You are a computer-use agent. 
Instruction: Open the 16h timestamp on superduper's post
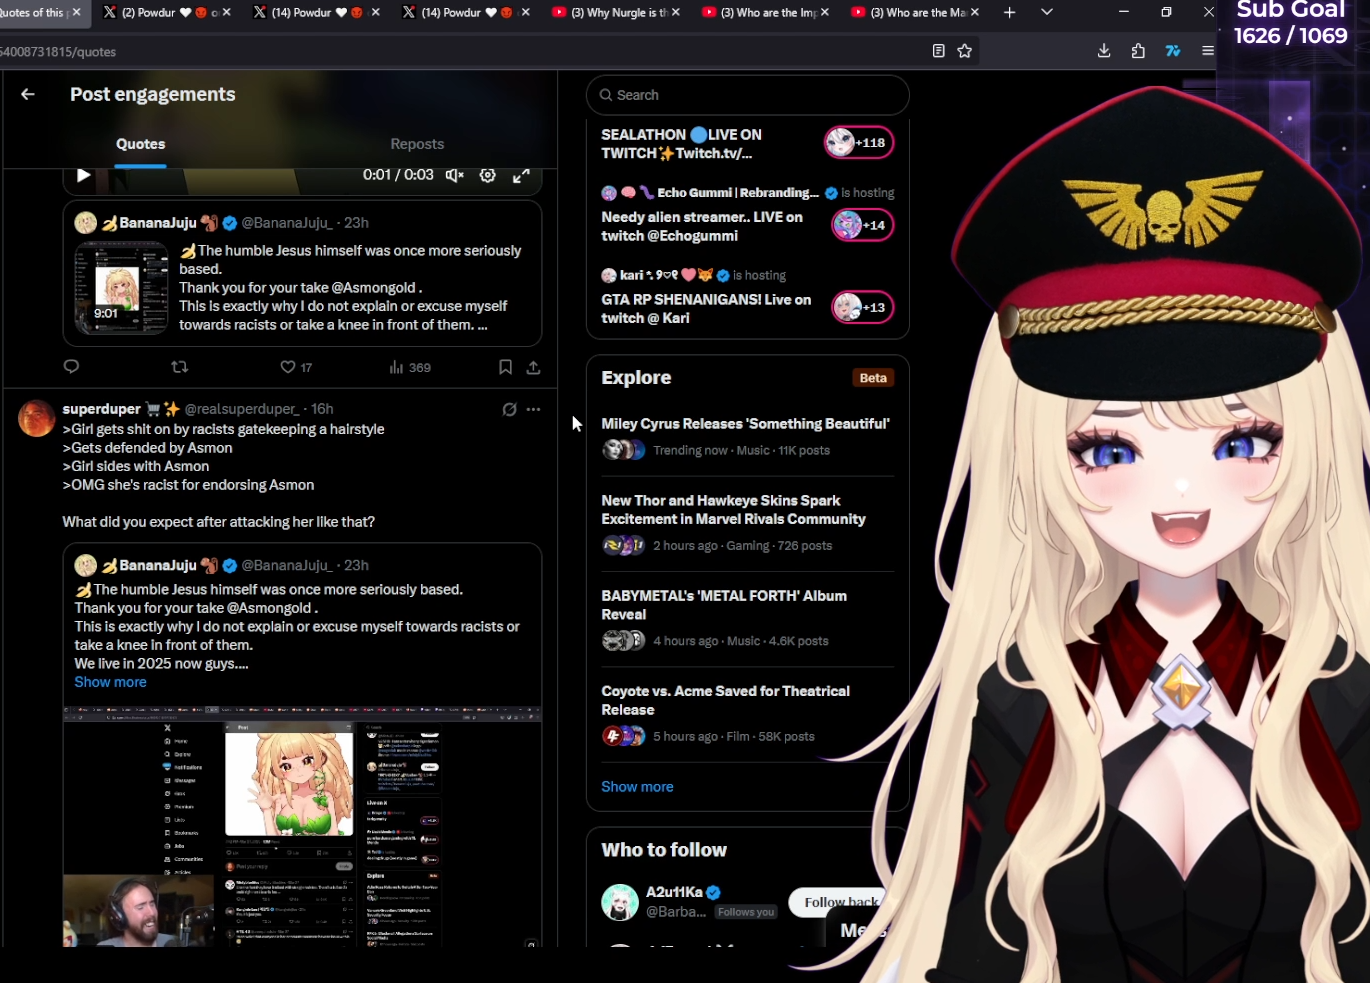point(322,409)
